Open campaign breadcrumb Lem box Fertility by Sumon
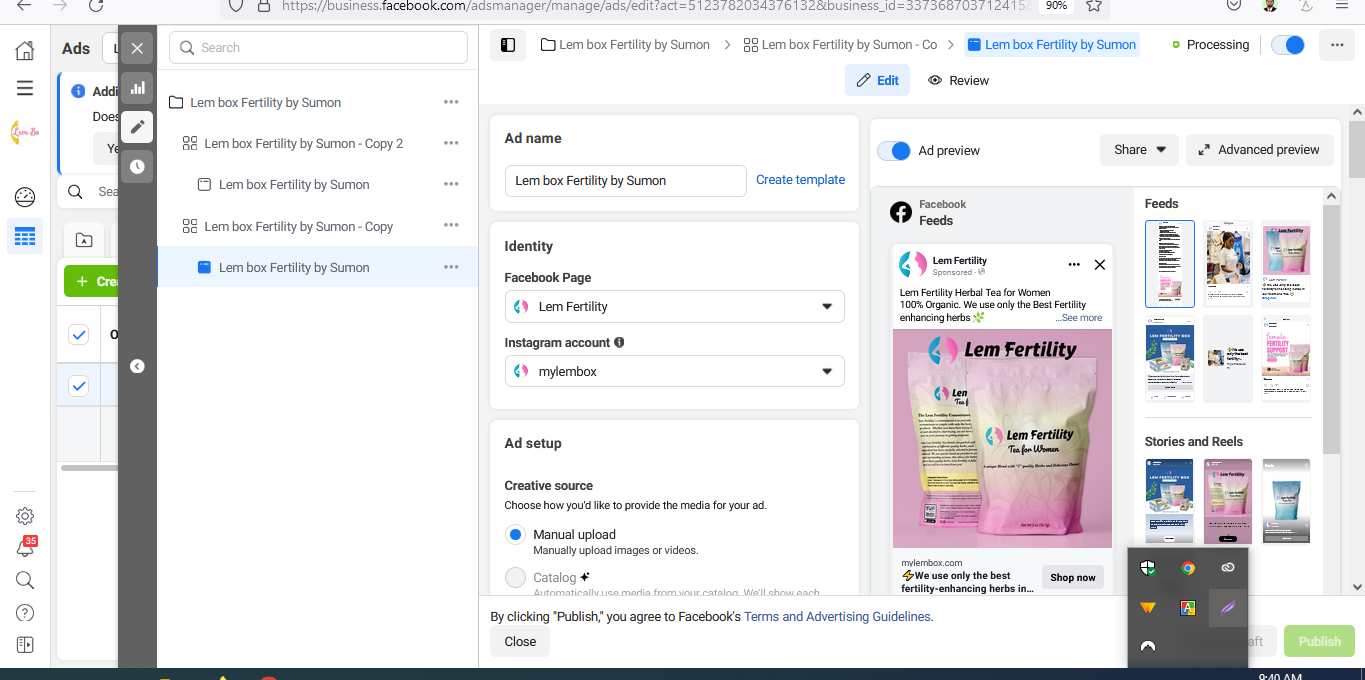Image resolution: width=1365 pixels, height=680 pixels. tap(625, 45)
